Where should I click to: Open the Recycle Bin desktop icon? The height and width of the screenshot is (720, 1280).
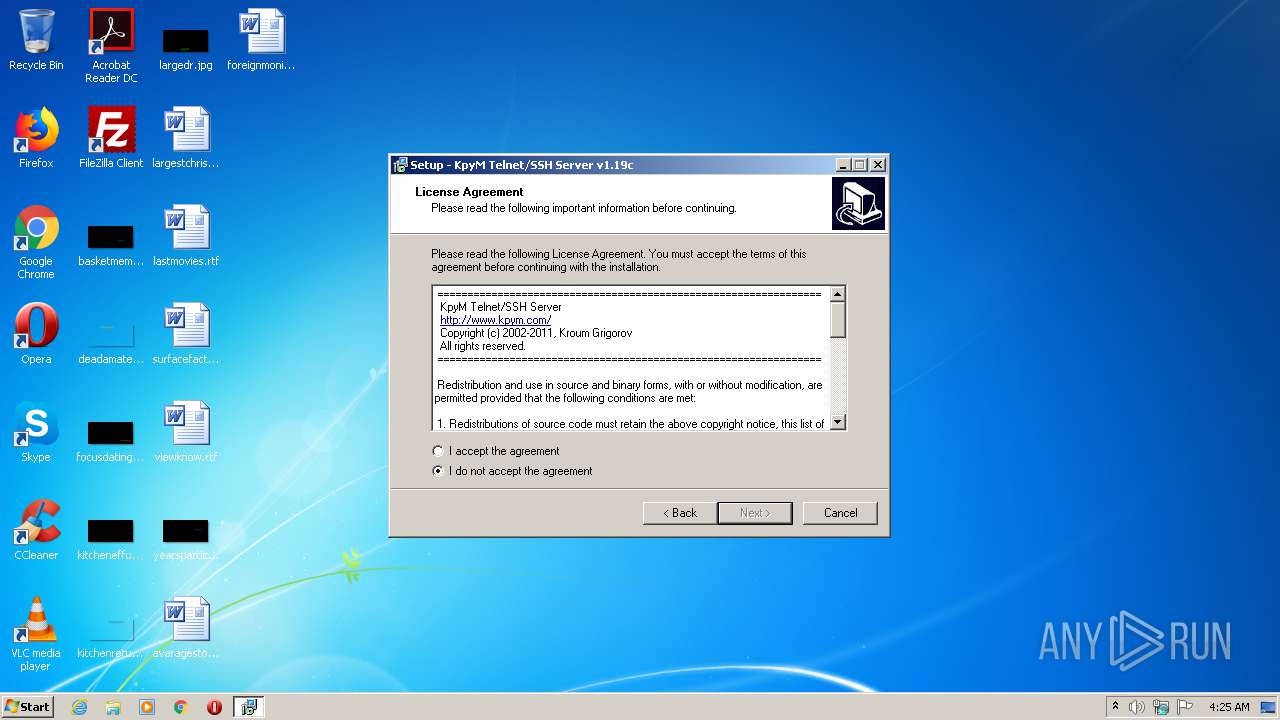(x=36, y=40)
